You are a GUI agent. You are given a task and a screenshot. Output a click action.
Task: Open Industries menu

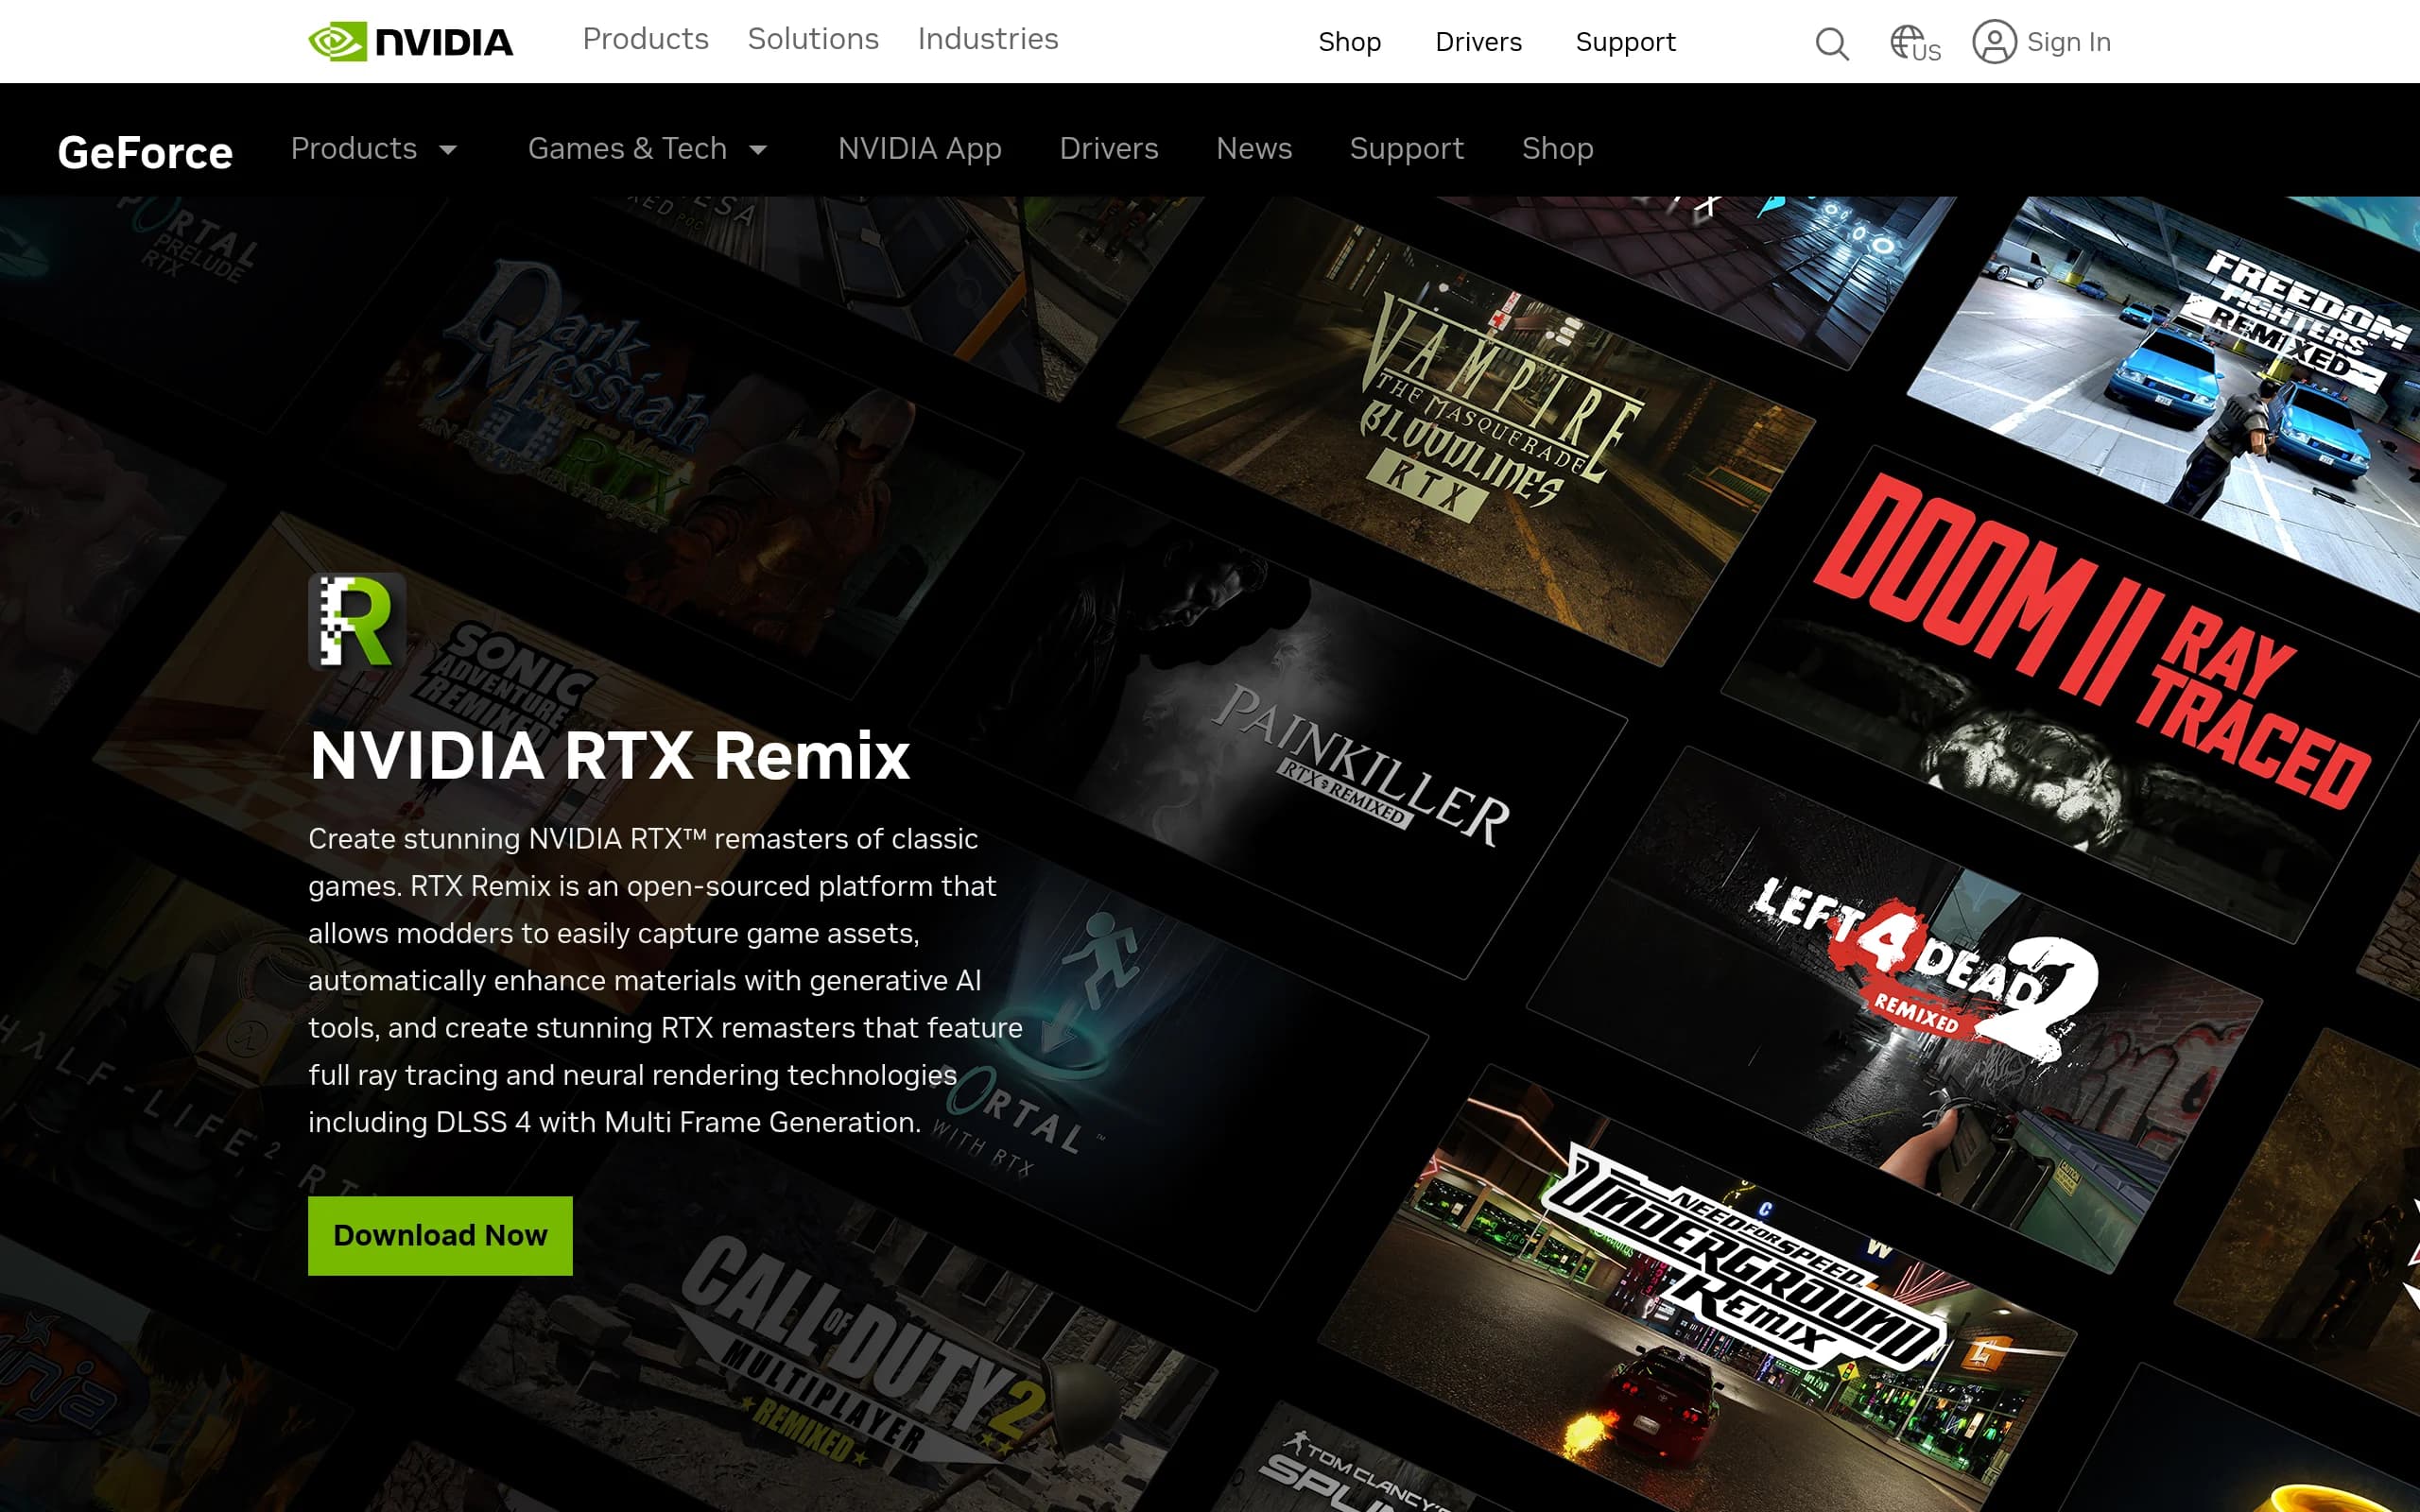click(987, 39)
